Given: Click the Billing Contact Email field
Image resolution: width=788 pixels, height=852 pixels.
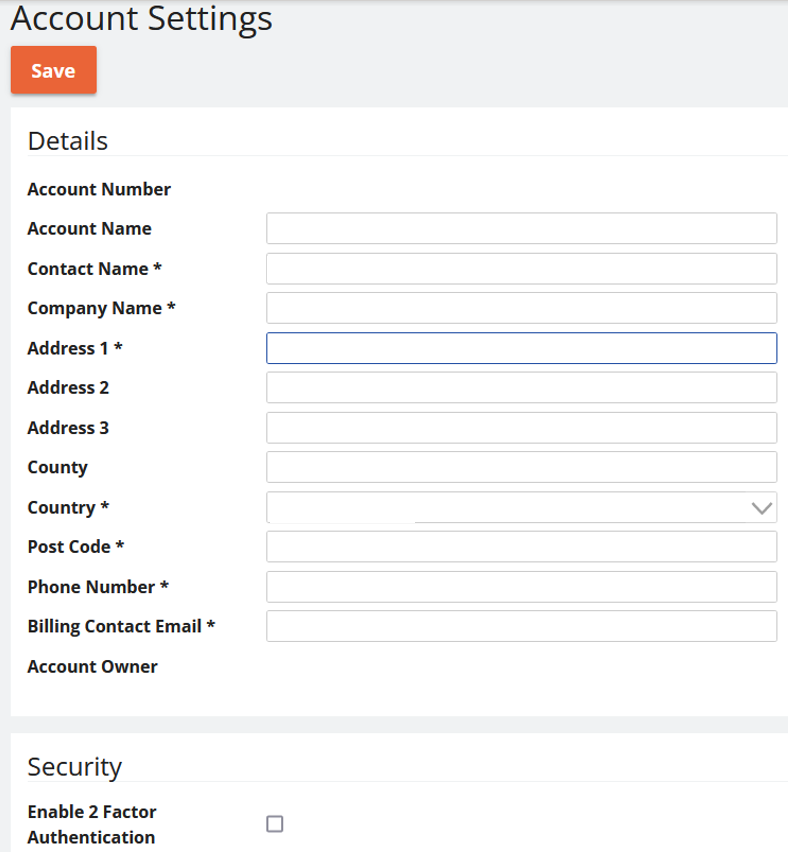Looking at the screenshot, I should (x=521, y=626).
